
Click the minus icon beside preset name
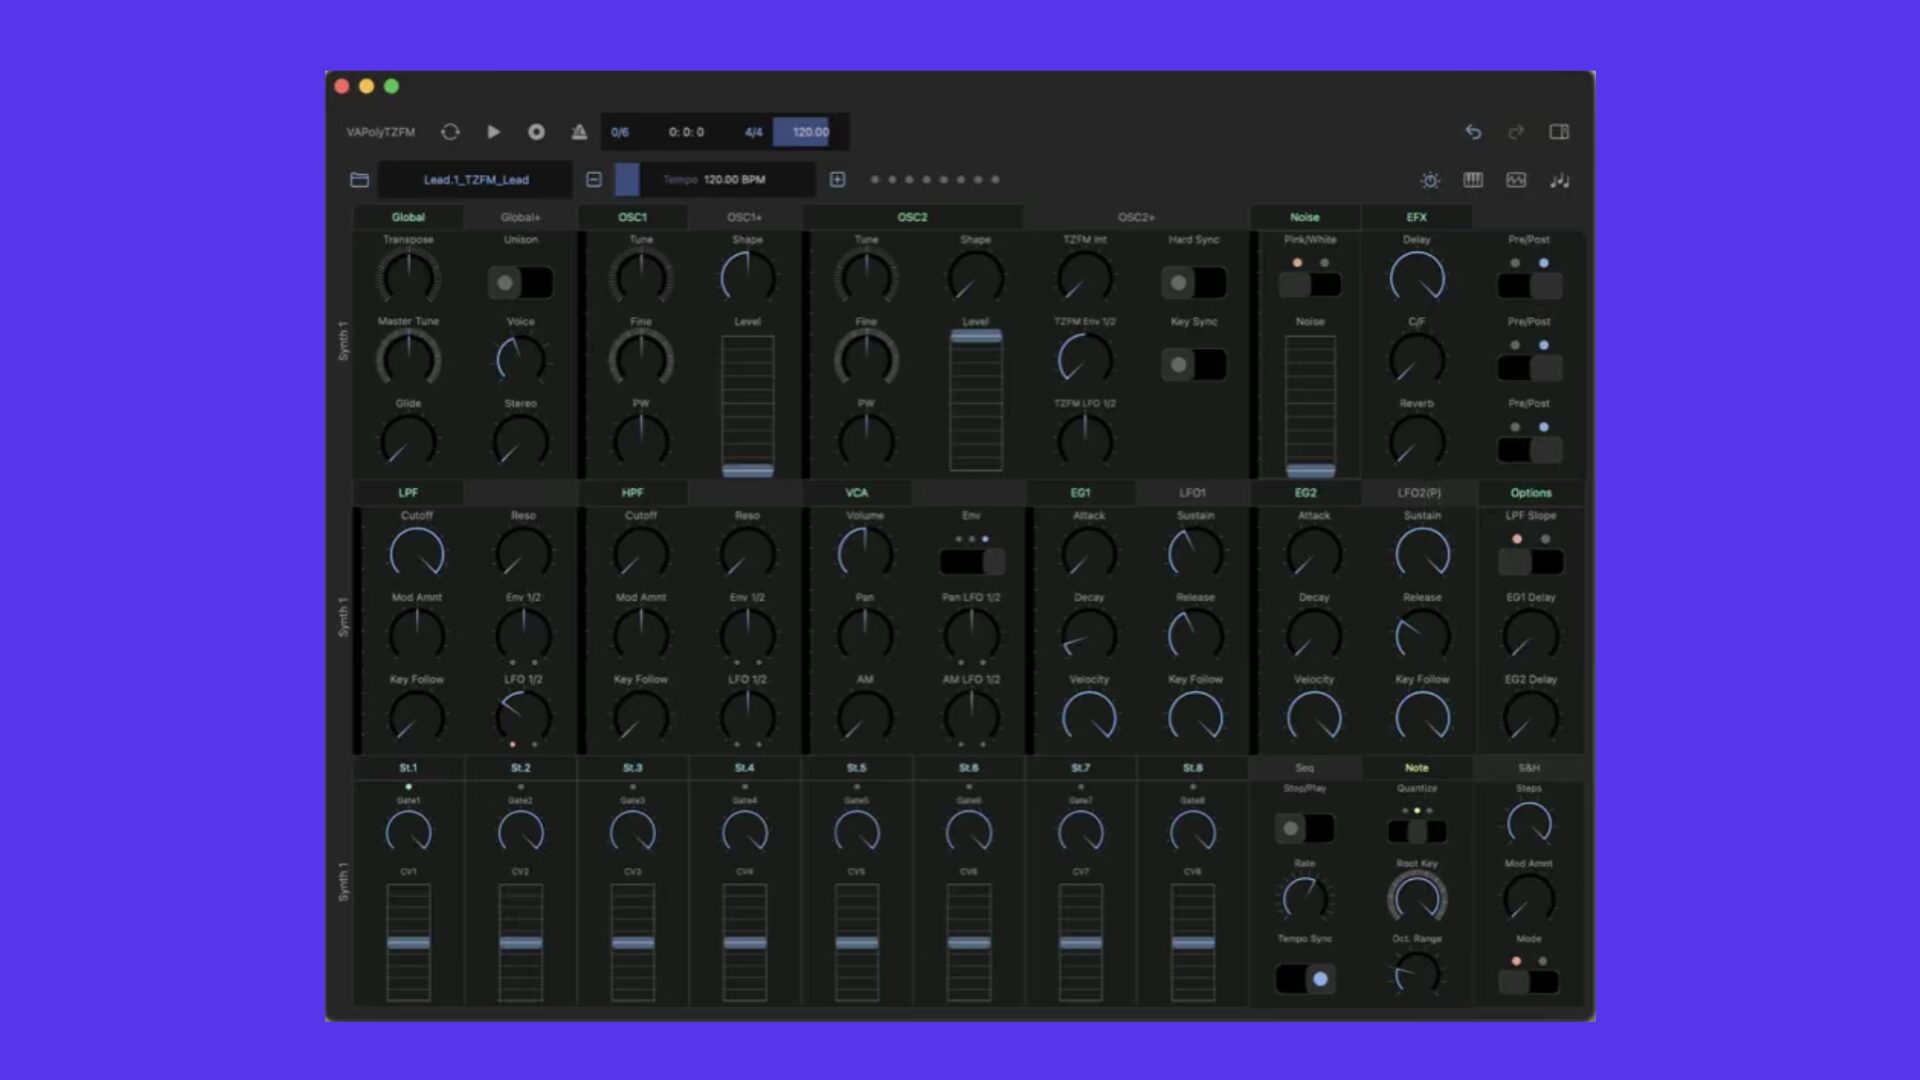pyautogui.click(x=594, y=180)
